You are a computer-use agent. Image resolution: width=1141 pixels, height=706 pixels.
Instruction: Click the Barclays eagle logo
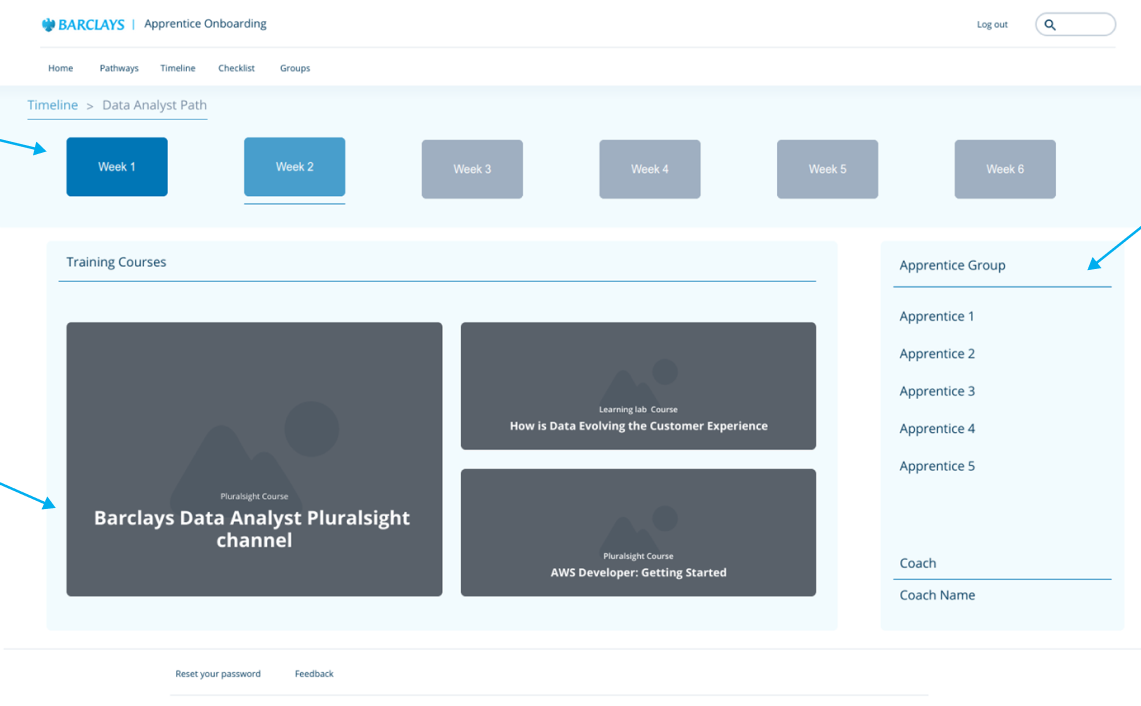(49, 25)
